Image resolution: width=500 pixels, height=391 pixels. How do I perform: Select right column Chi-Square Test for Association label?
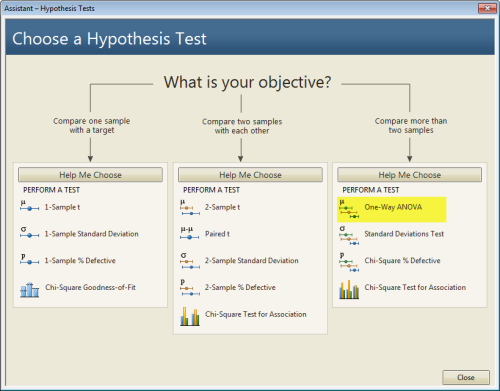pos(415,287)
